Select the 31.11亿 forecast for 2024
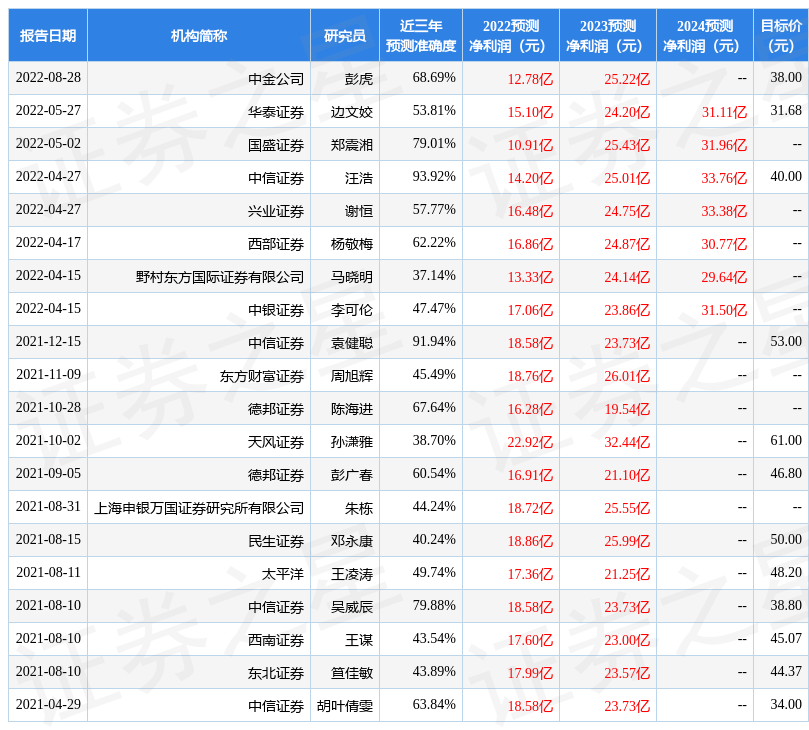809x730 pixels. [724, 112]
